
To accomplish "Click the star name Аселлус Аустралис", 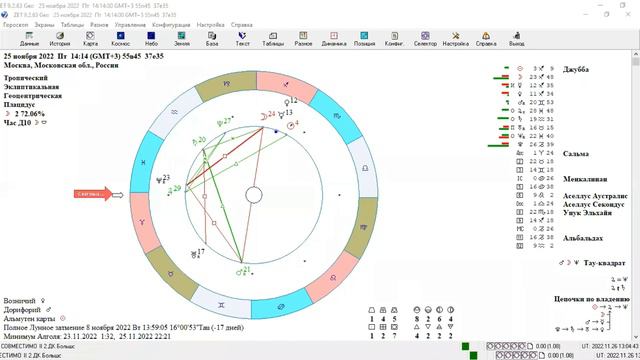I will (595, 196).
